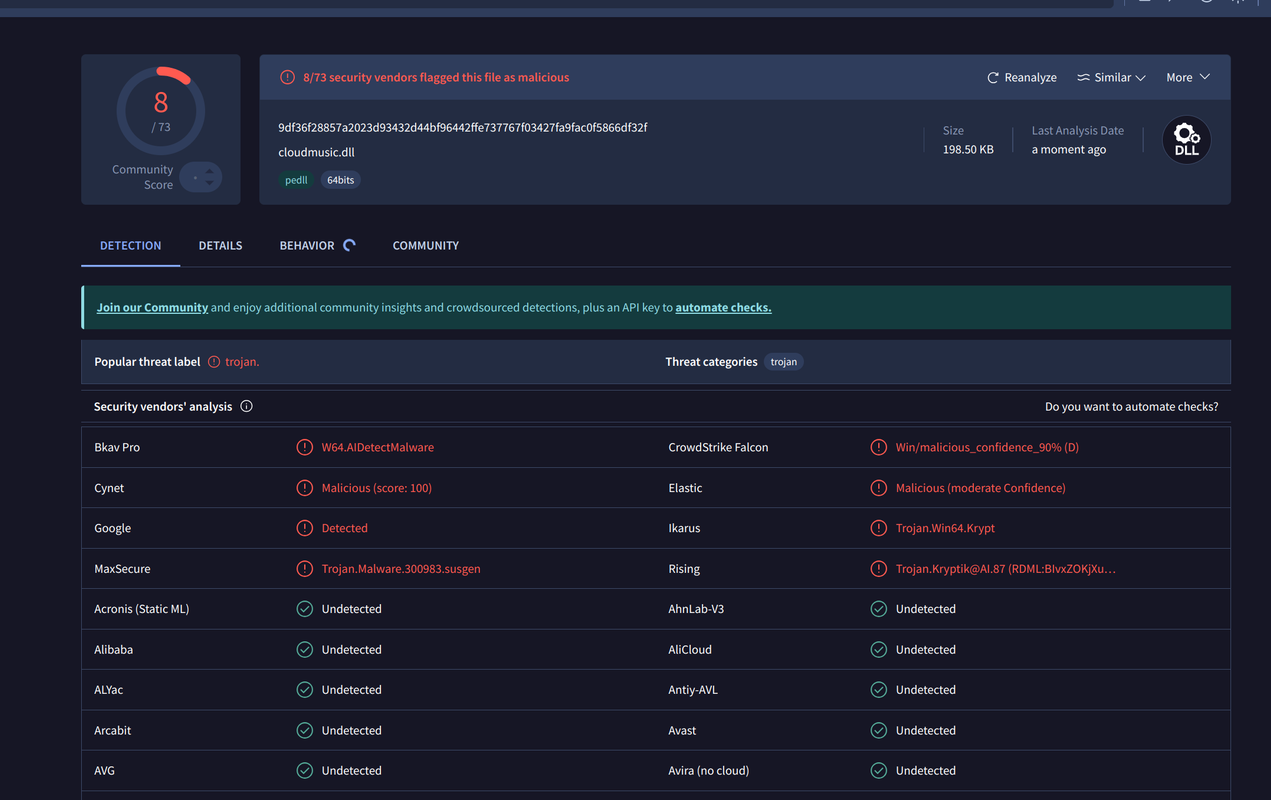Follow the Join our Community link
Screen dimensions: 1271x800
coord(152,308)
